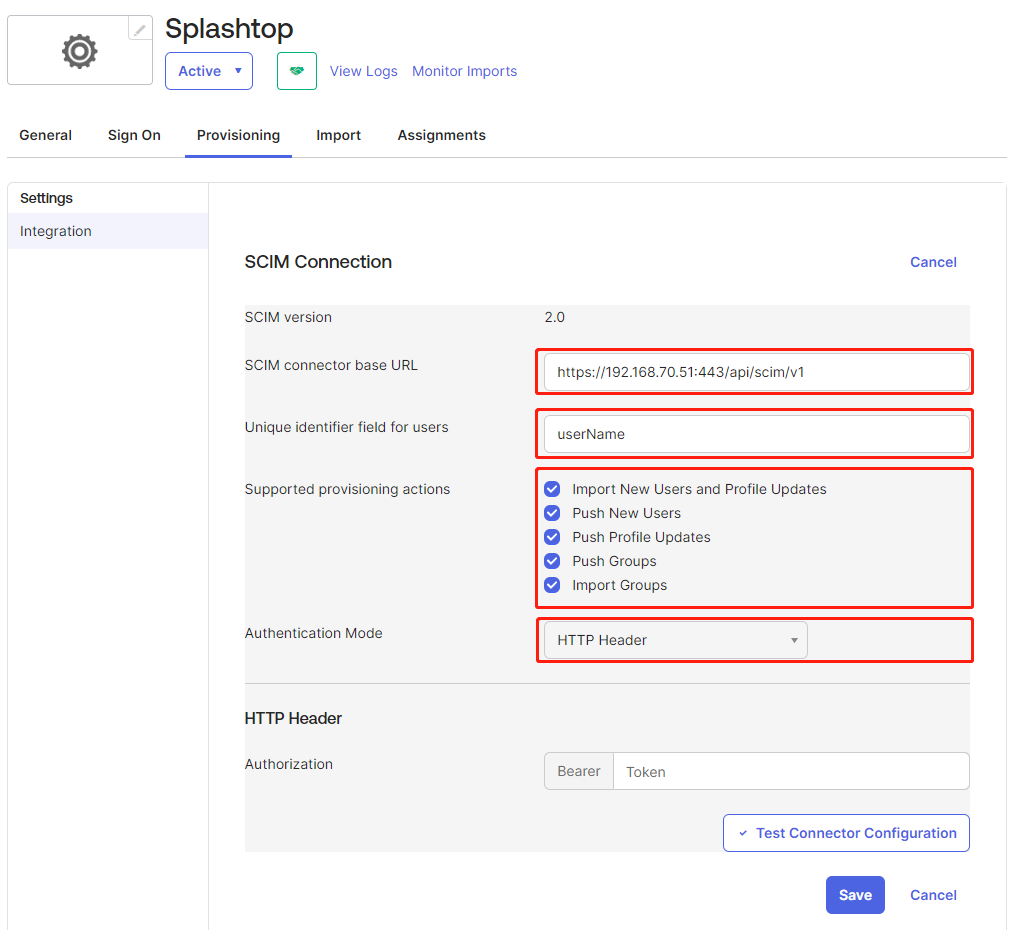Click the Bearer prefix label
The width and height of the screenshot is (1014, 930).
579,772
